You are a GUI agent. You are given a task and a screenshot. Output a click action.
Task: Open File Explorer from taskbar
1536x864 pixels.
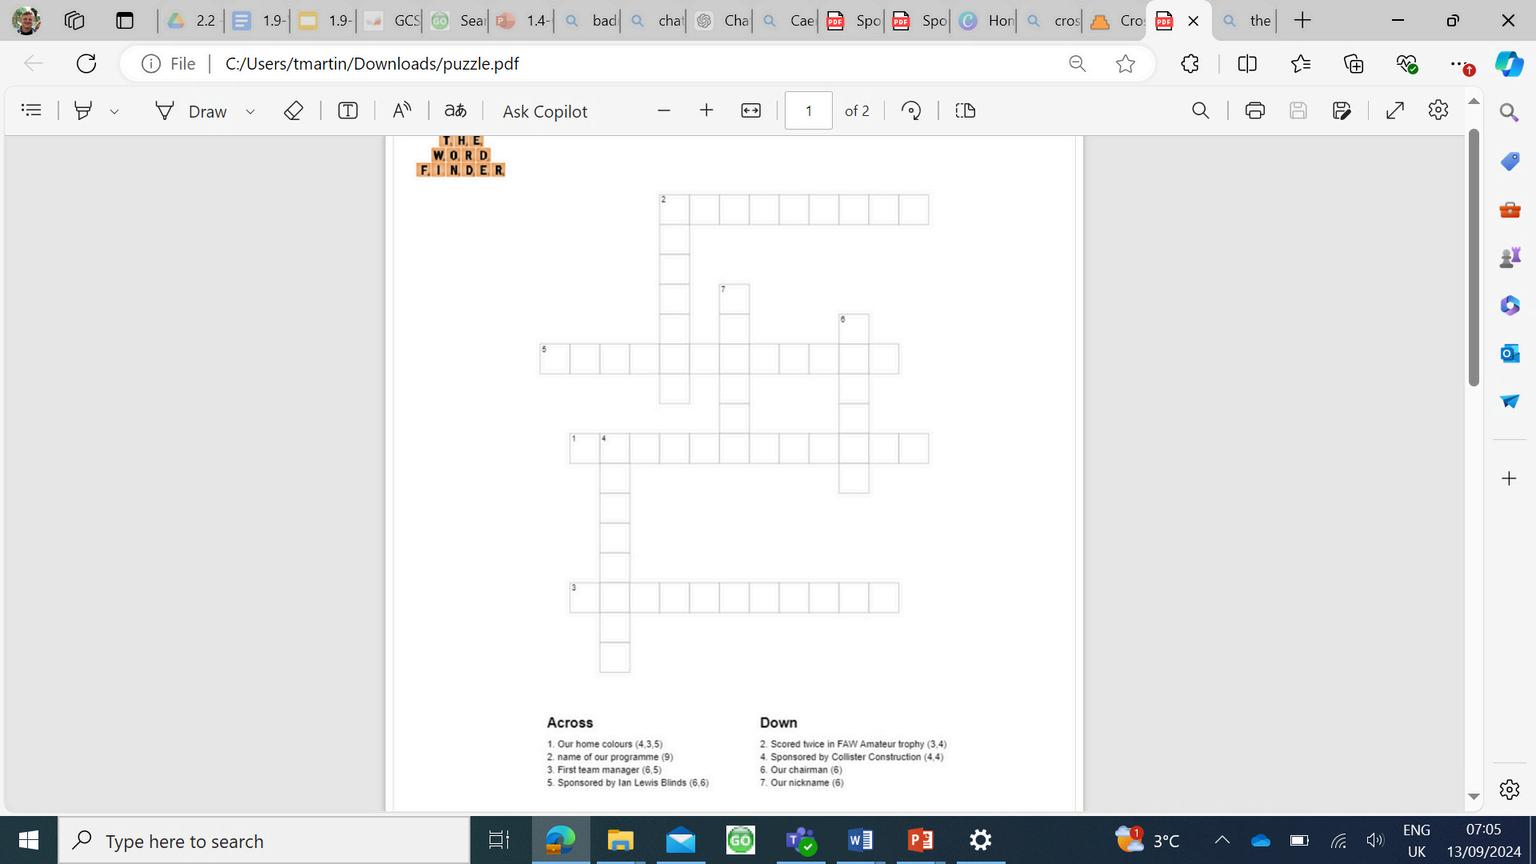click(620, 840)
